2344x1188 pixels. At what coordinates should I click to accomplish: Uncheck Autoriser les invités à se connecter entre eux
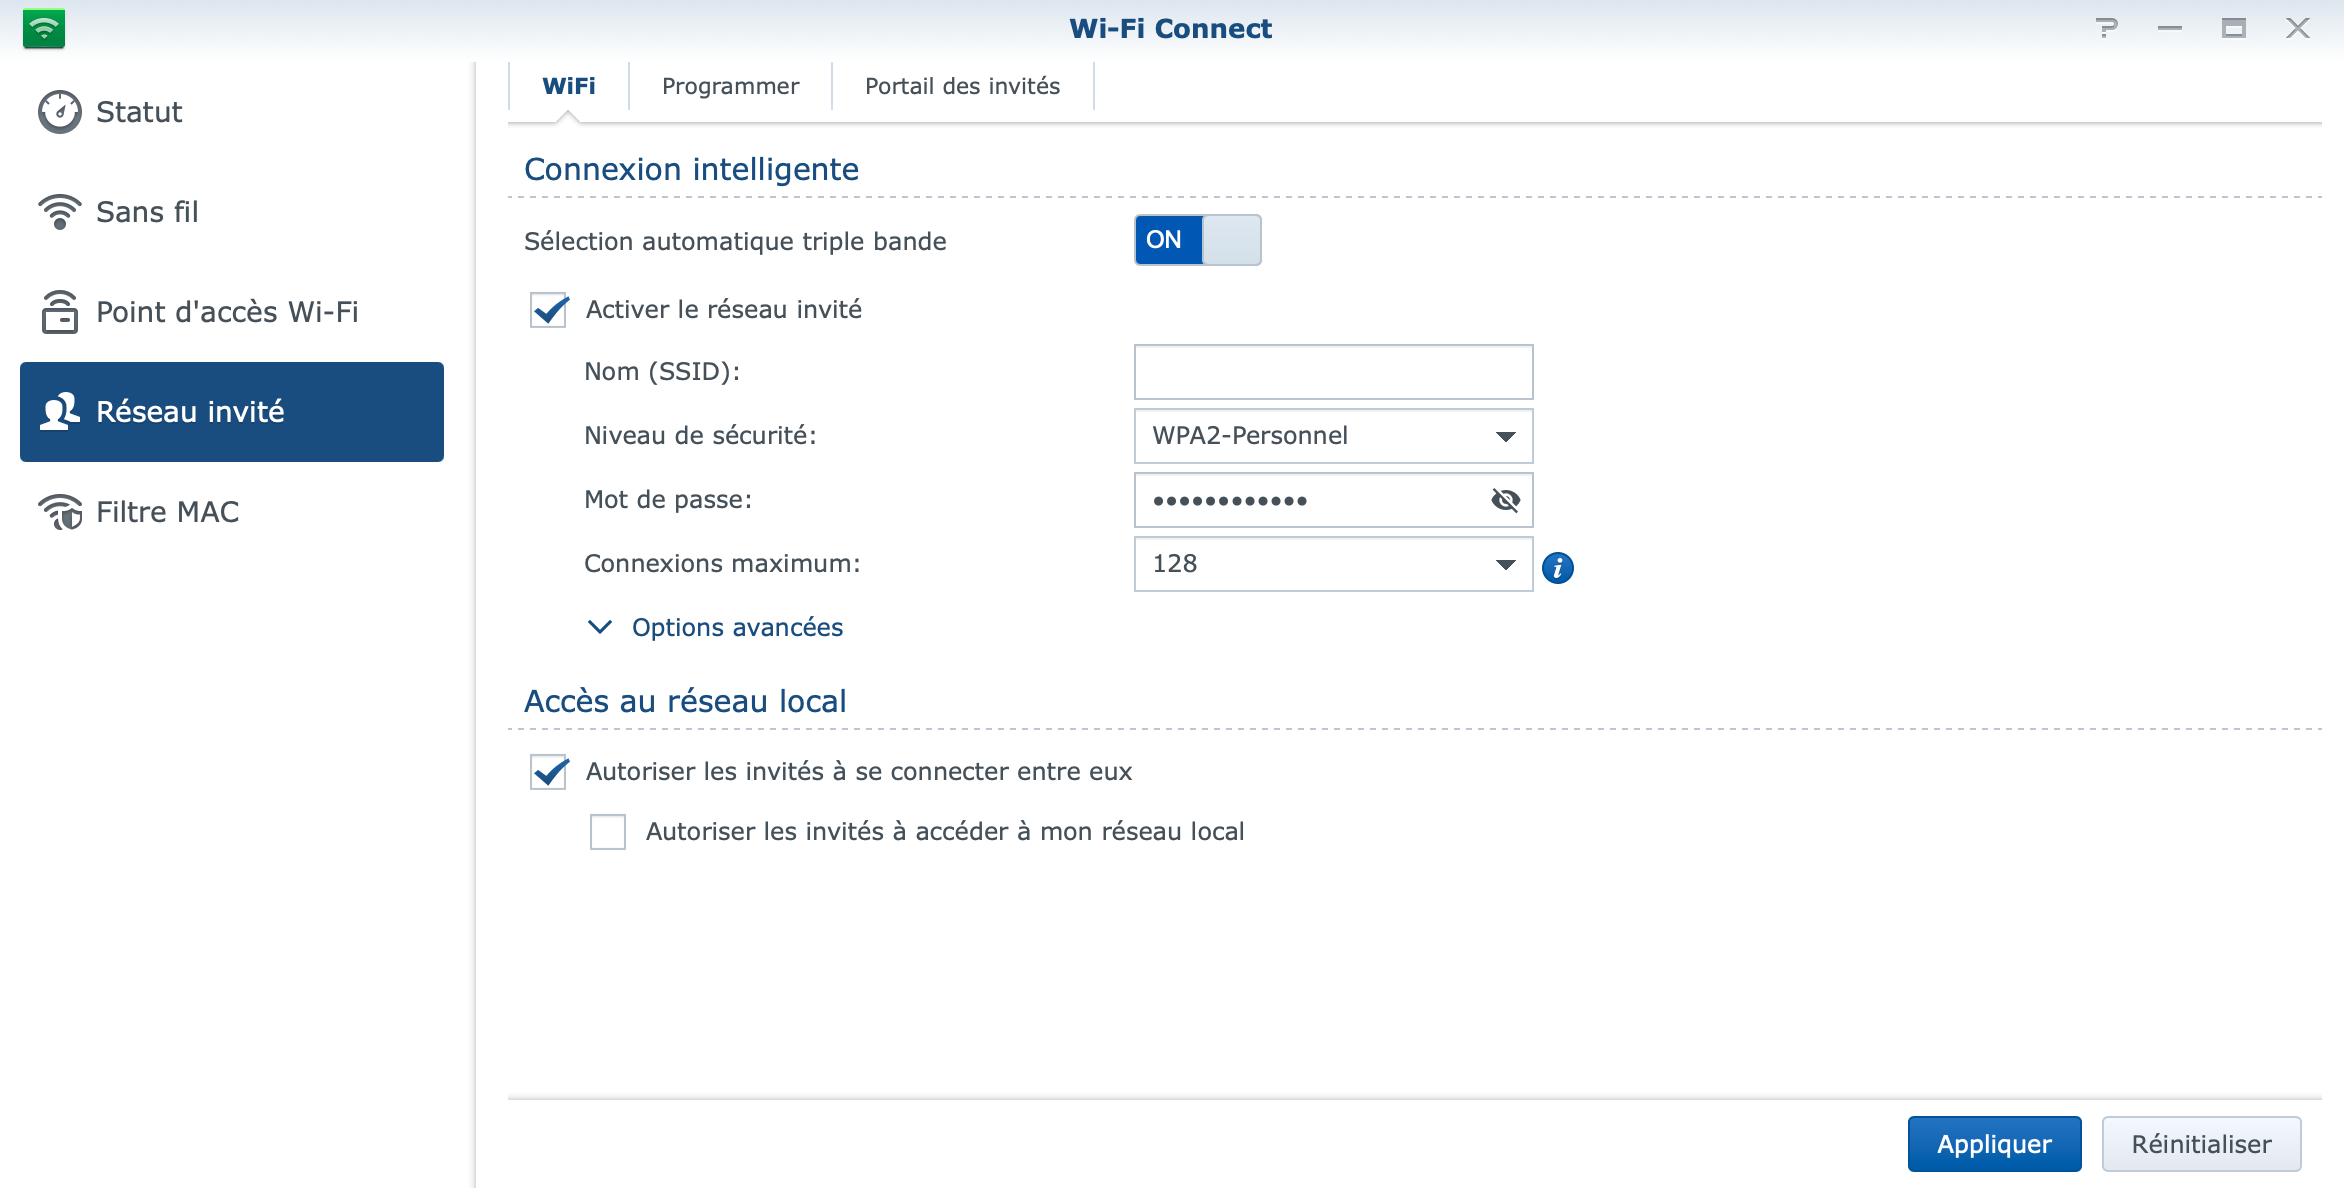549,772
